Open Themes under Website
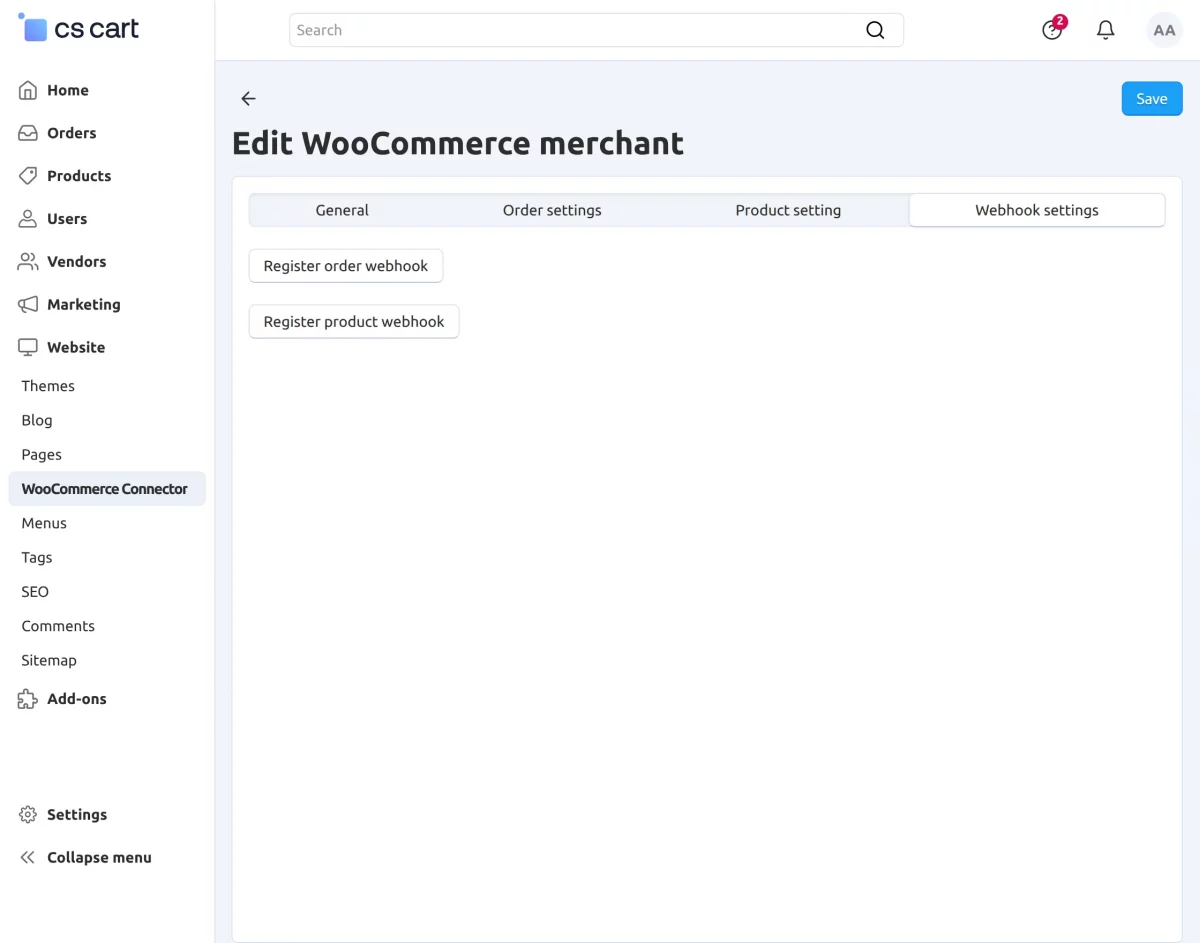This screenshot has width=1200, height=943. click(48, 386)
